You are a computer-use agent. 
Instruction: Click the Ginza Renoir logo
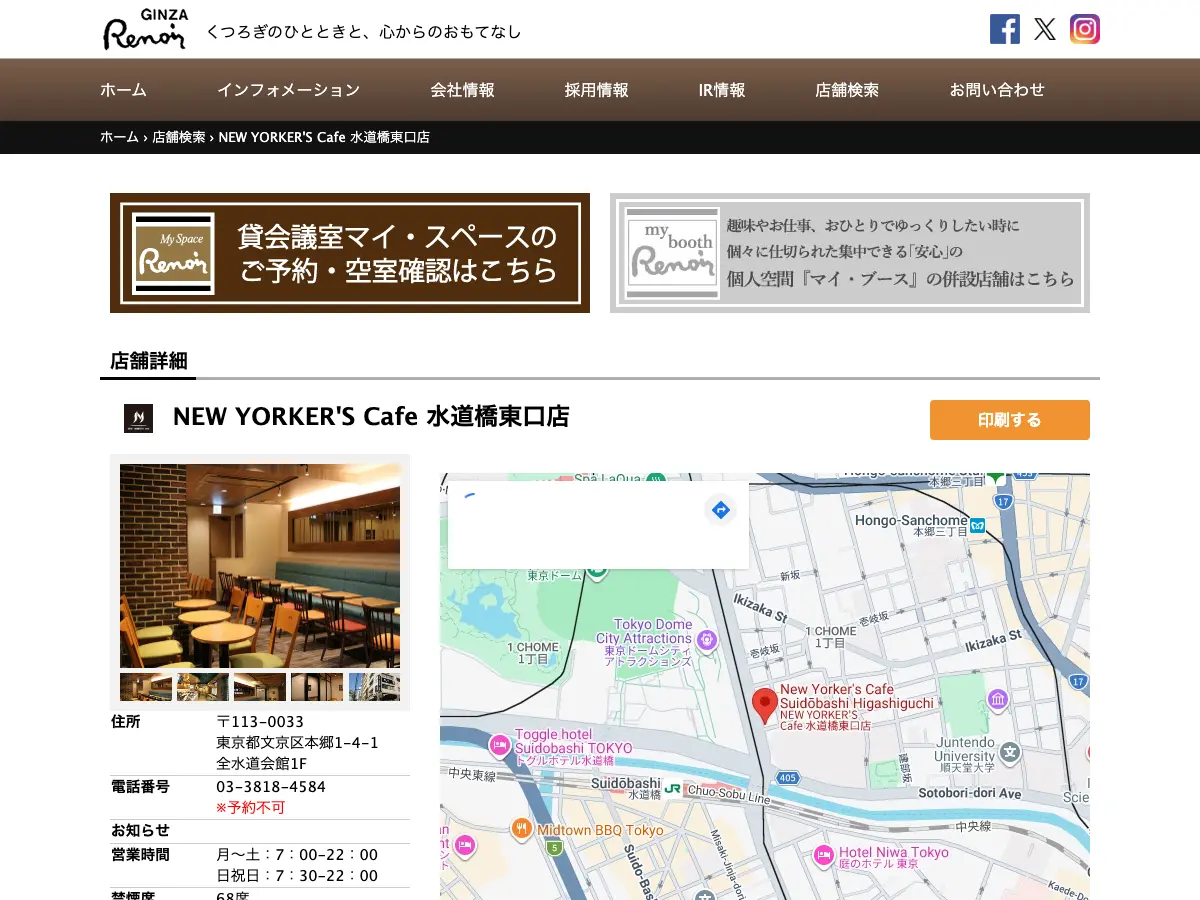[146, 29]
